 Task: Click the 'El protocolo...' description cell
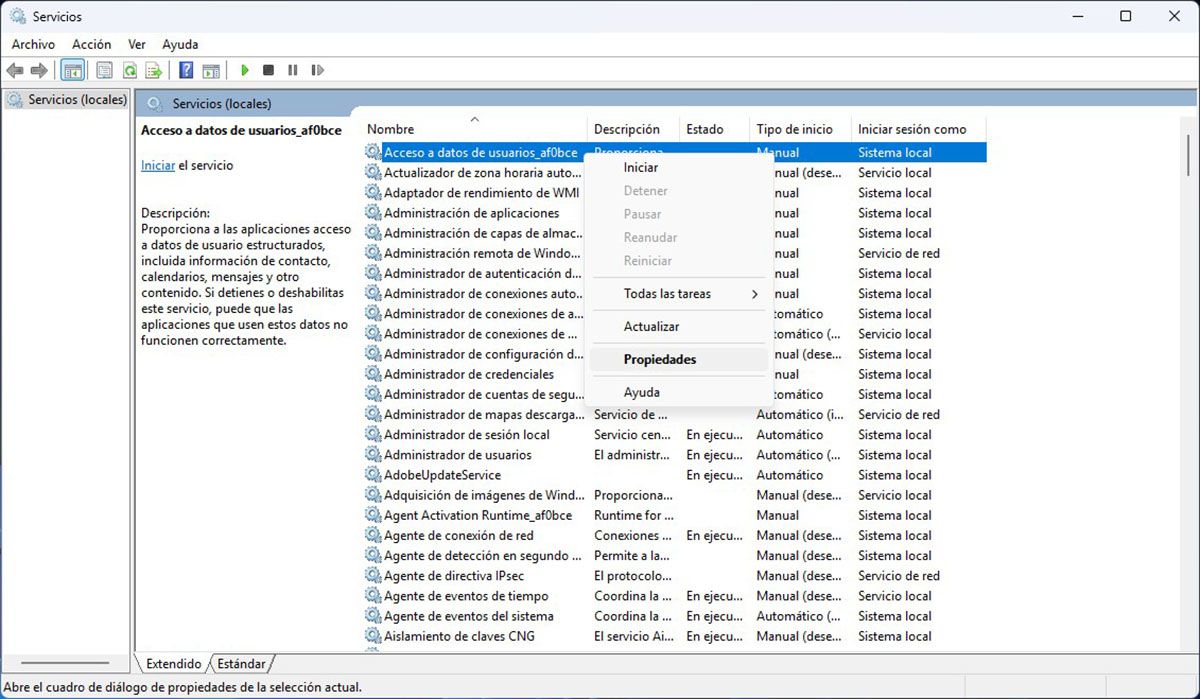pyautogui.click(x=634, y=576)
